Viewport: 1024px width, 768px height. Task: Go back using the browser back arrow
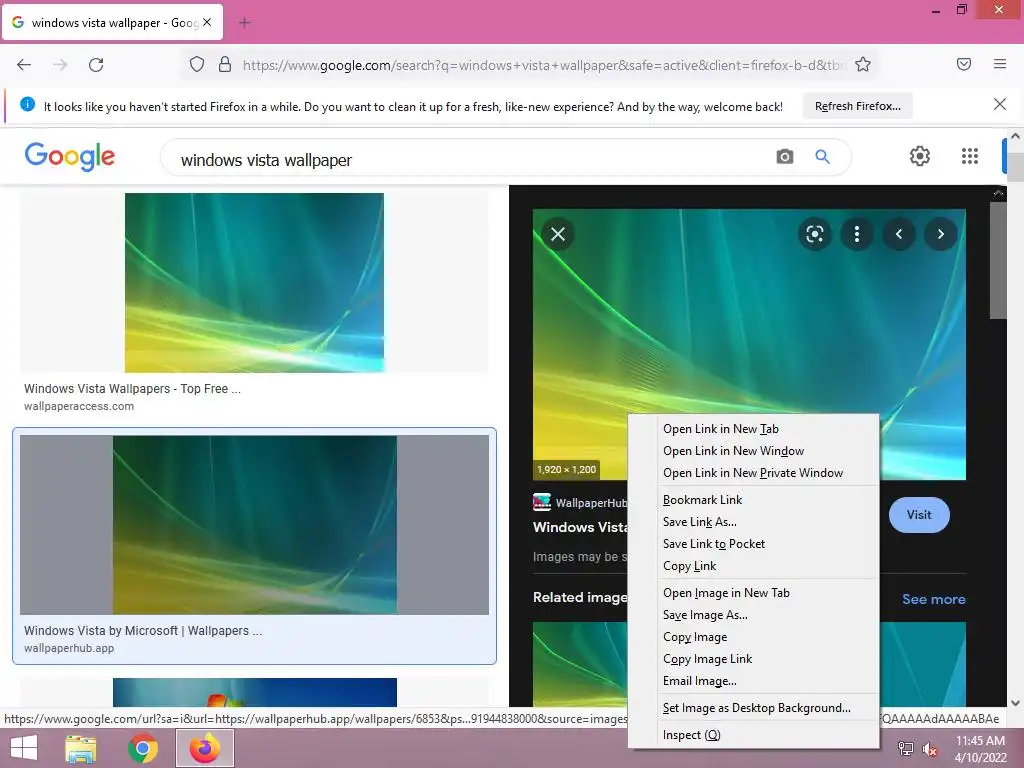coord(24,65)
